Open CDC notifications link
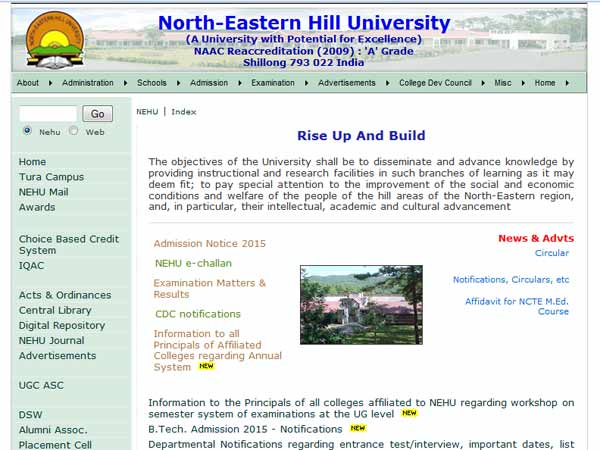 (x=198, y=314)
